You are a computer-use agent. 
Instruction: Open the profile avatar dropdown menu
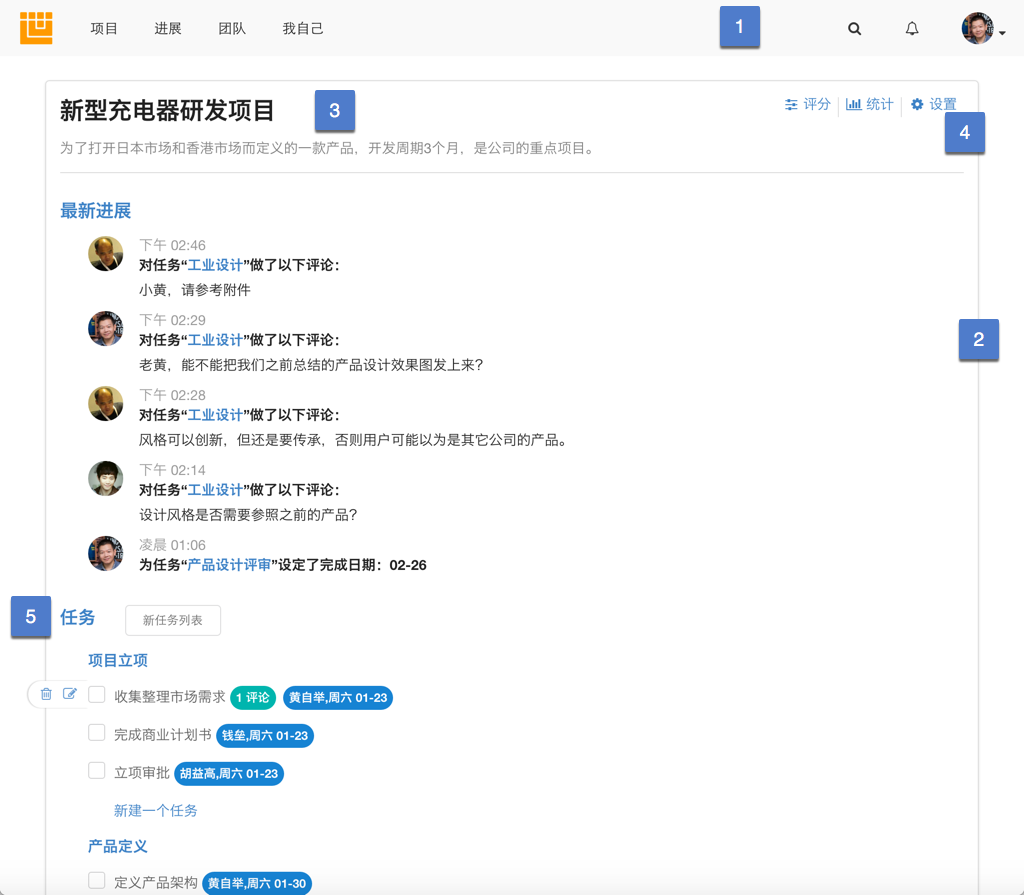(977, 28)
